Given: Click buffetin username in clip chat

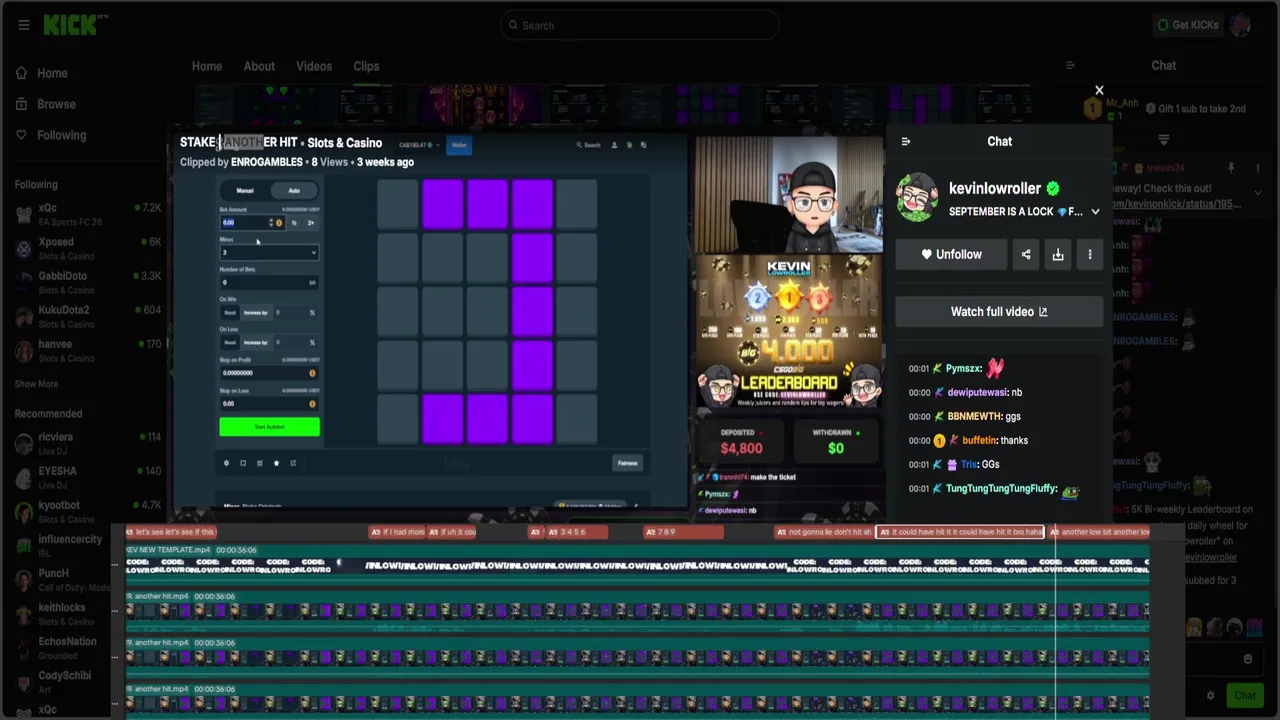Looking at the screenshot, I should point(979,440).
